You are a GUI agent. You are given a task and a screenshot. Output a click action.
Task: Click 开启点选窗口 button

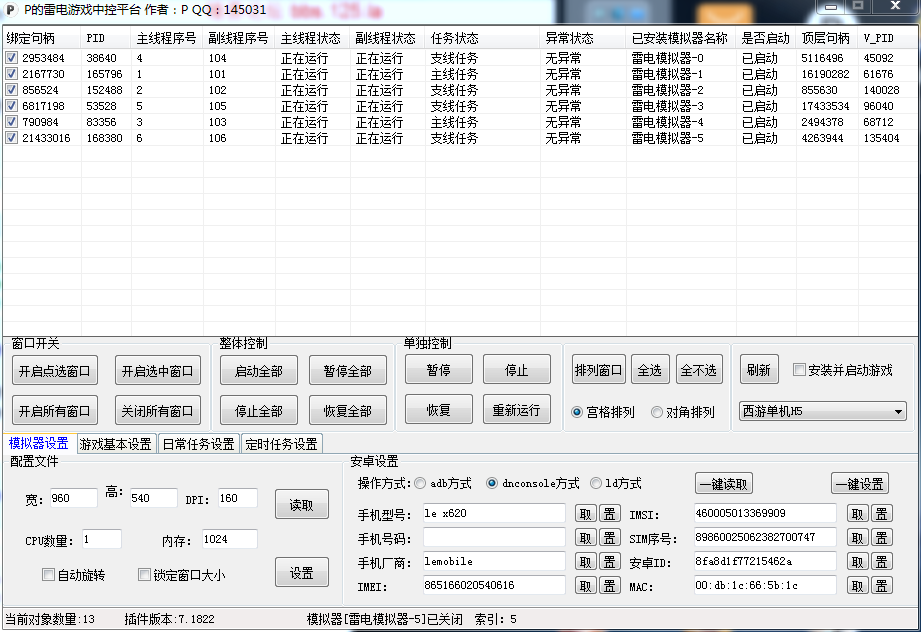click(x=55, y=371)
